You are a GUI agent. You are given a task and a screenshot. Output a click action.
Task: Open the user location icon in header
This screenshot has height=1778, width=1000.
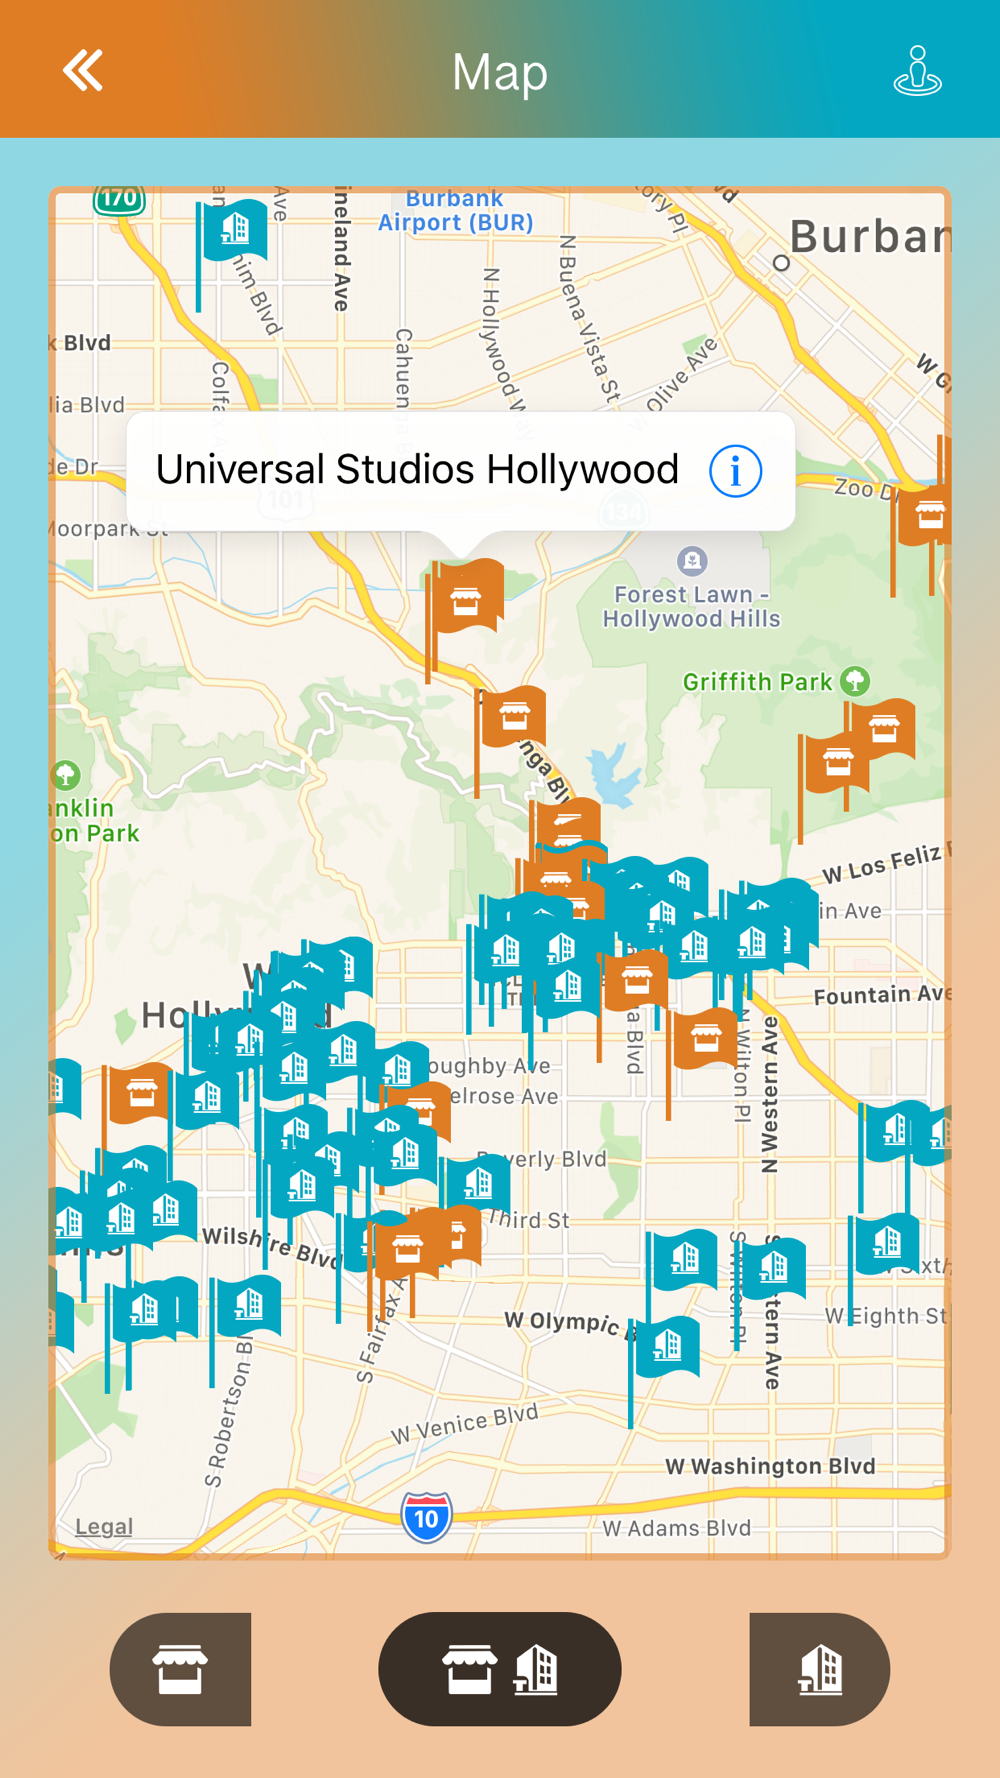click(x=917, y=71)
